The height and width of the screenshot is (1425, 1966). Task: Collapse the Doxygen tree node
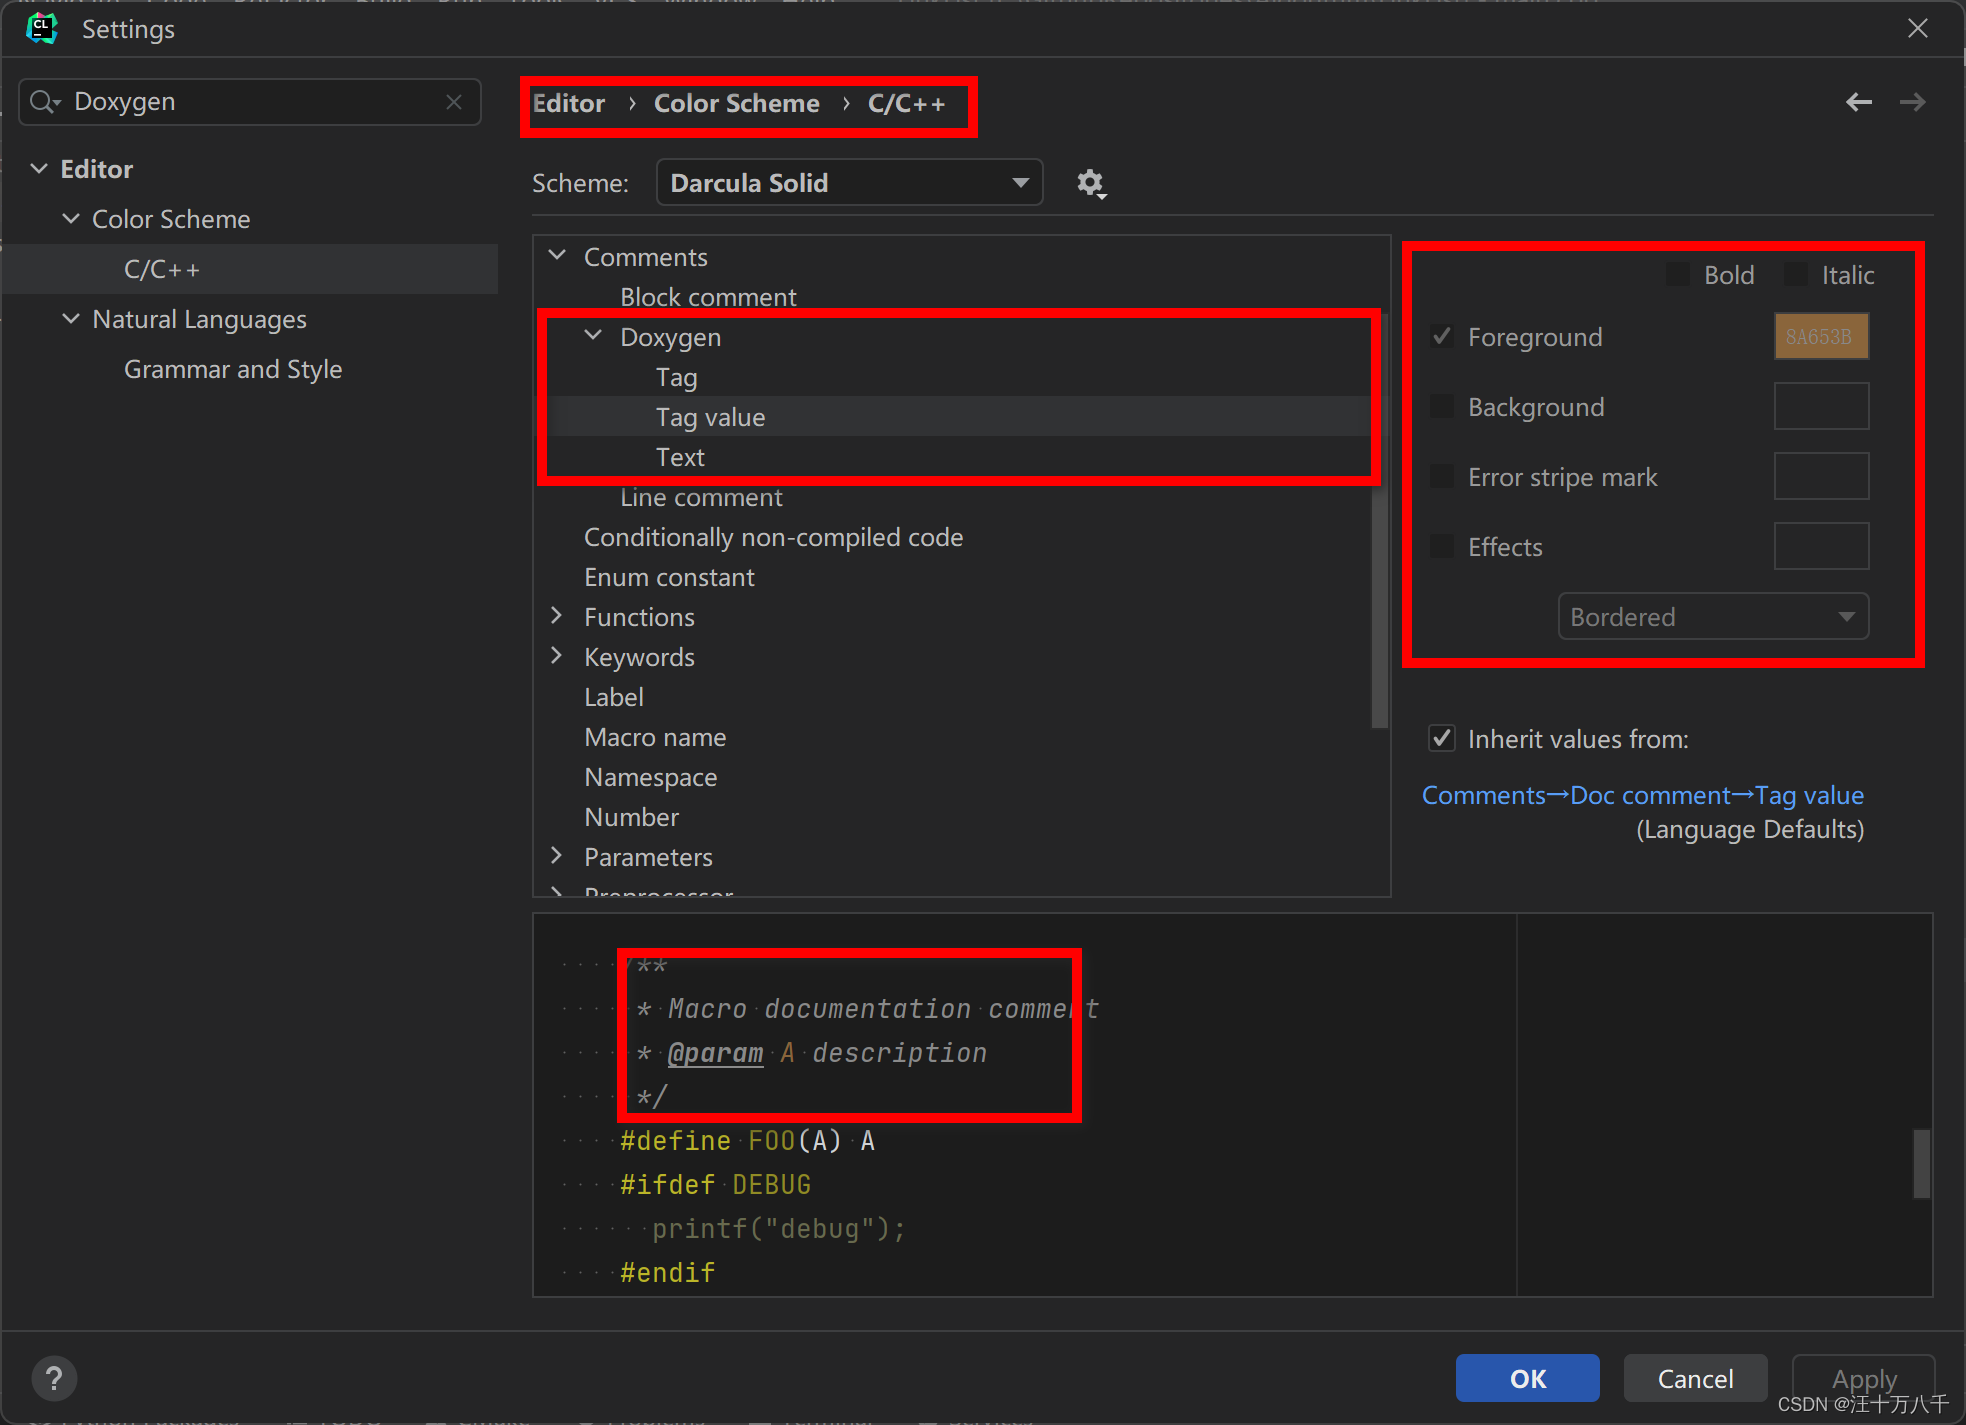coord(594,336)
